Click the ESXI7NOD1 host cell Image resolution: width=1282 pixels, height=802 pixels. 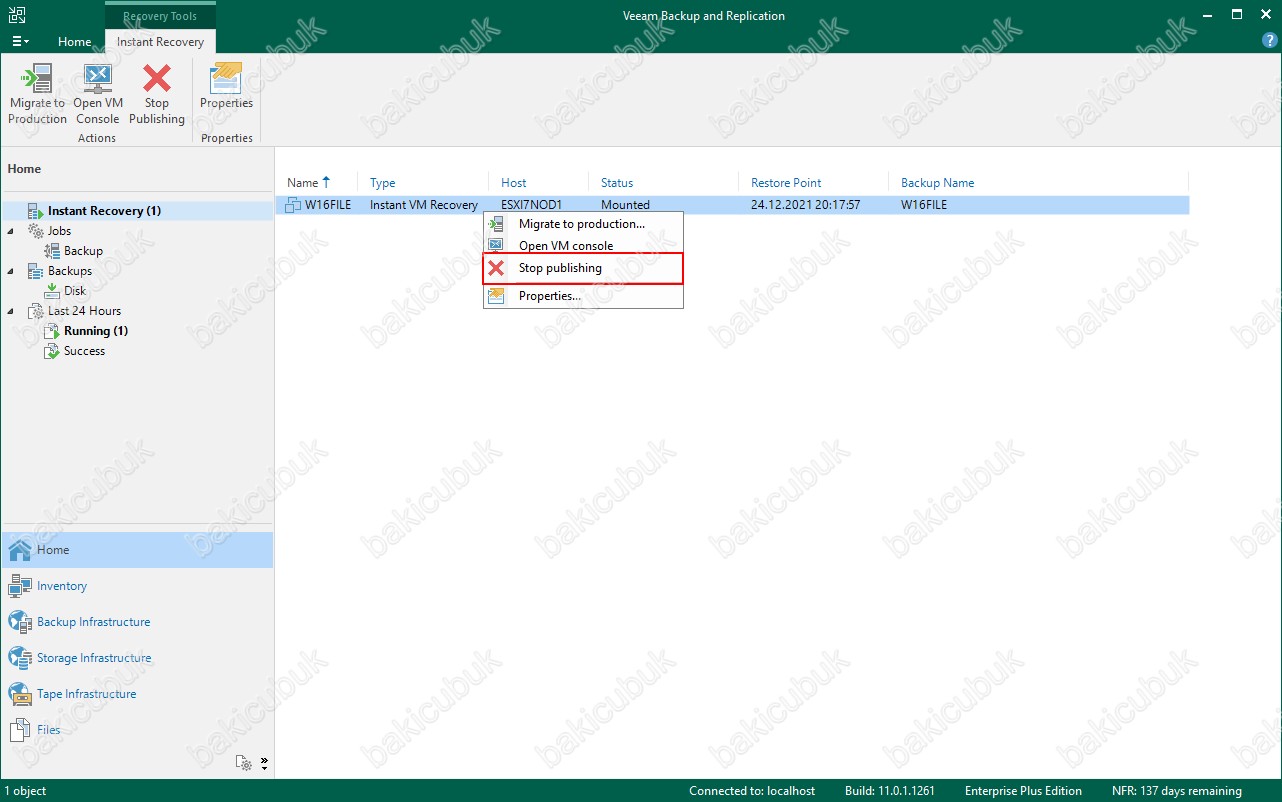[531, 205]
